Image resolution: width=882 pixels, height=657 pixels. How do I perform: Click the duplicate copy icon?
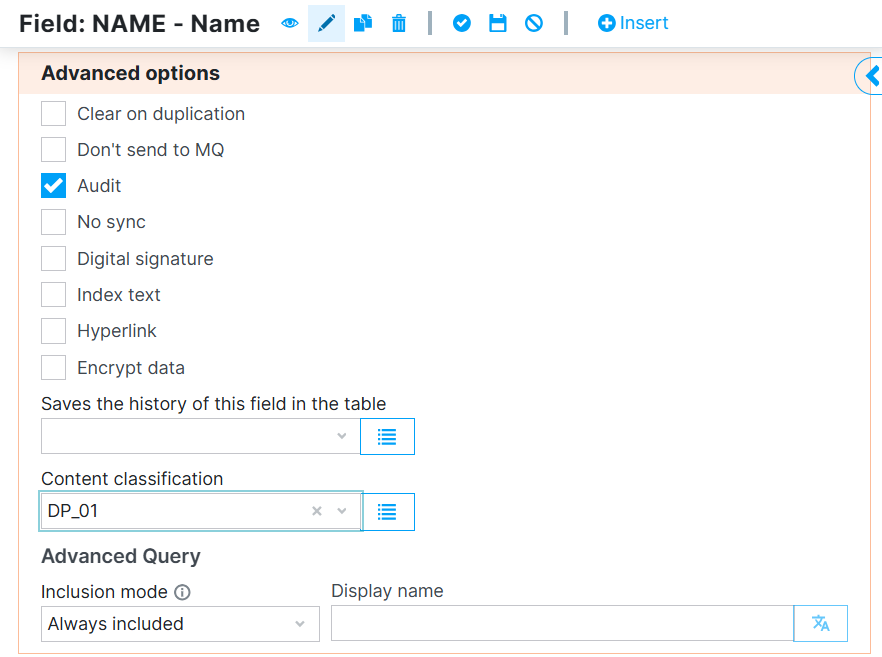tap(363, 23)
